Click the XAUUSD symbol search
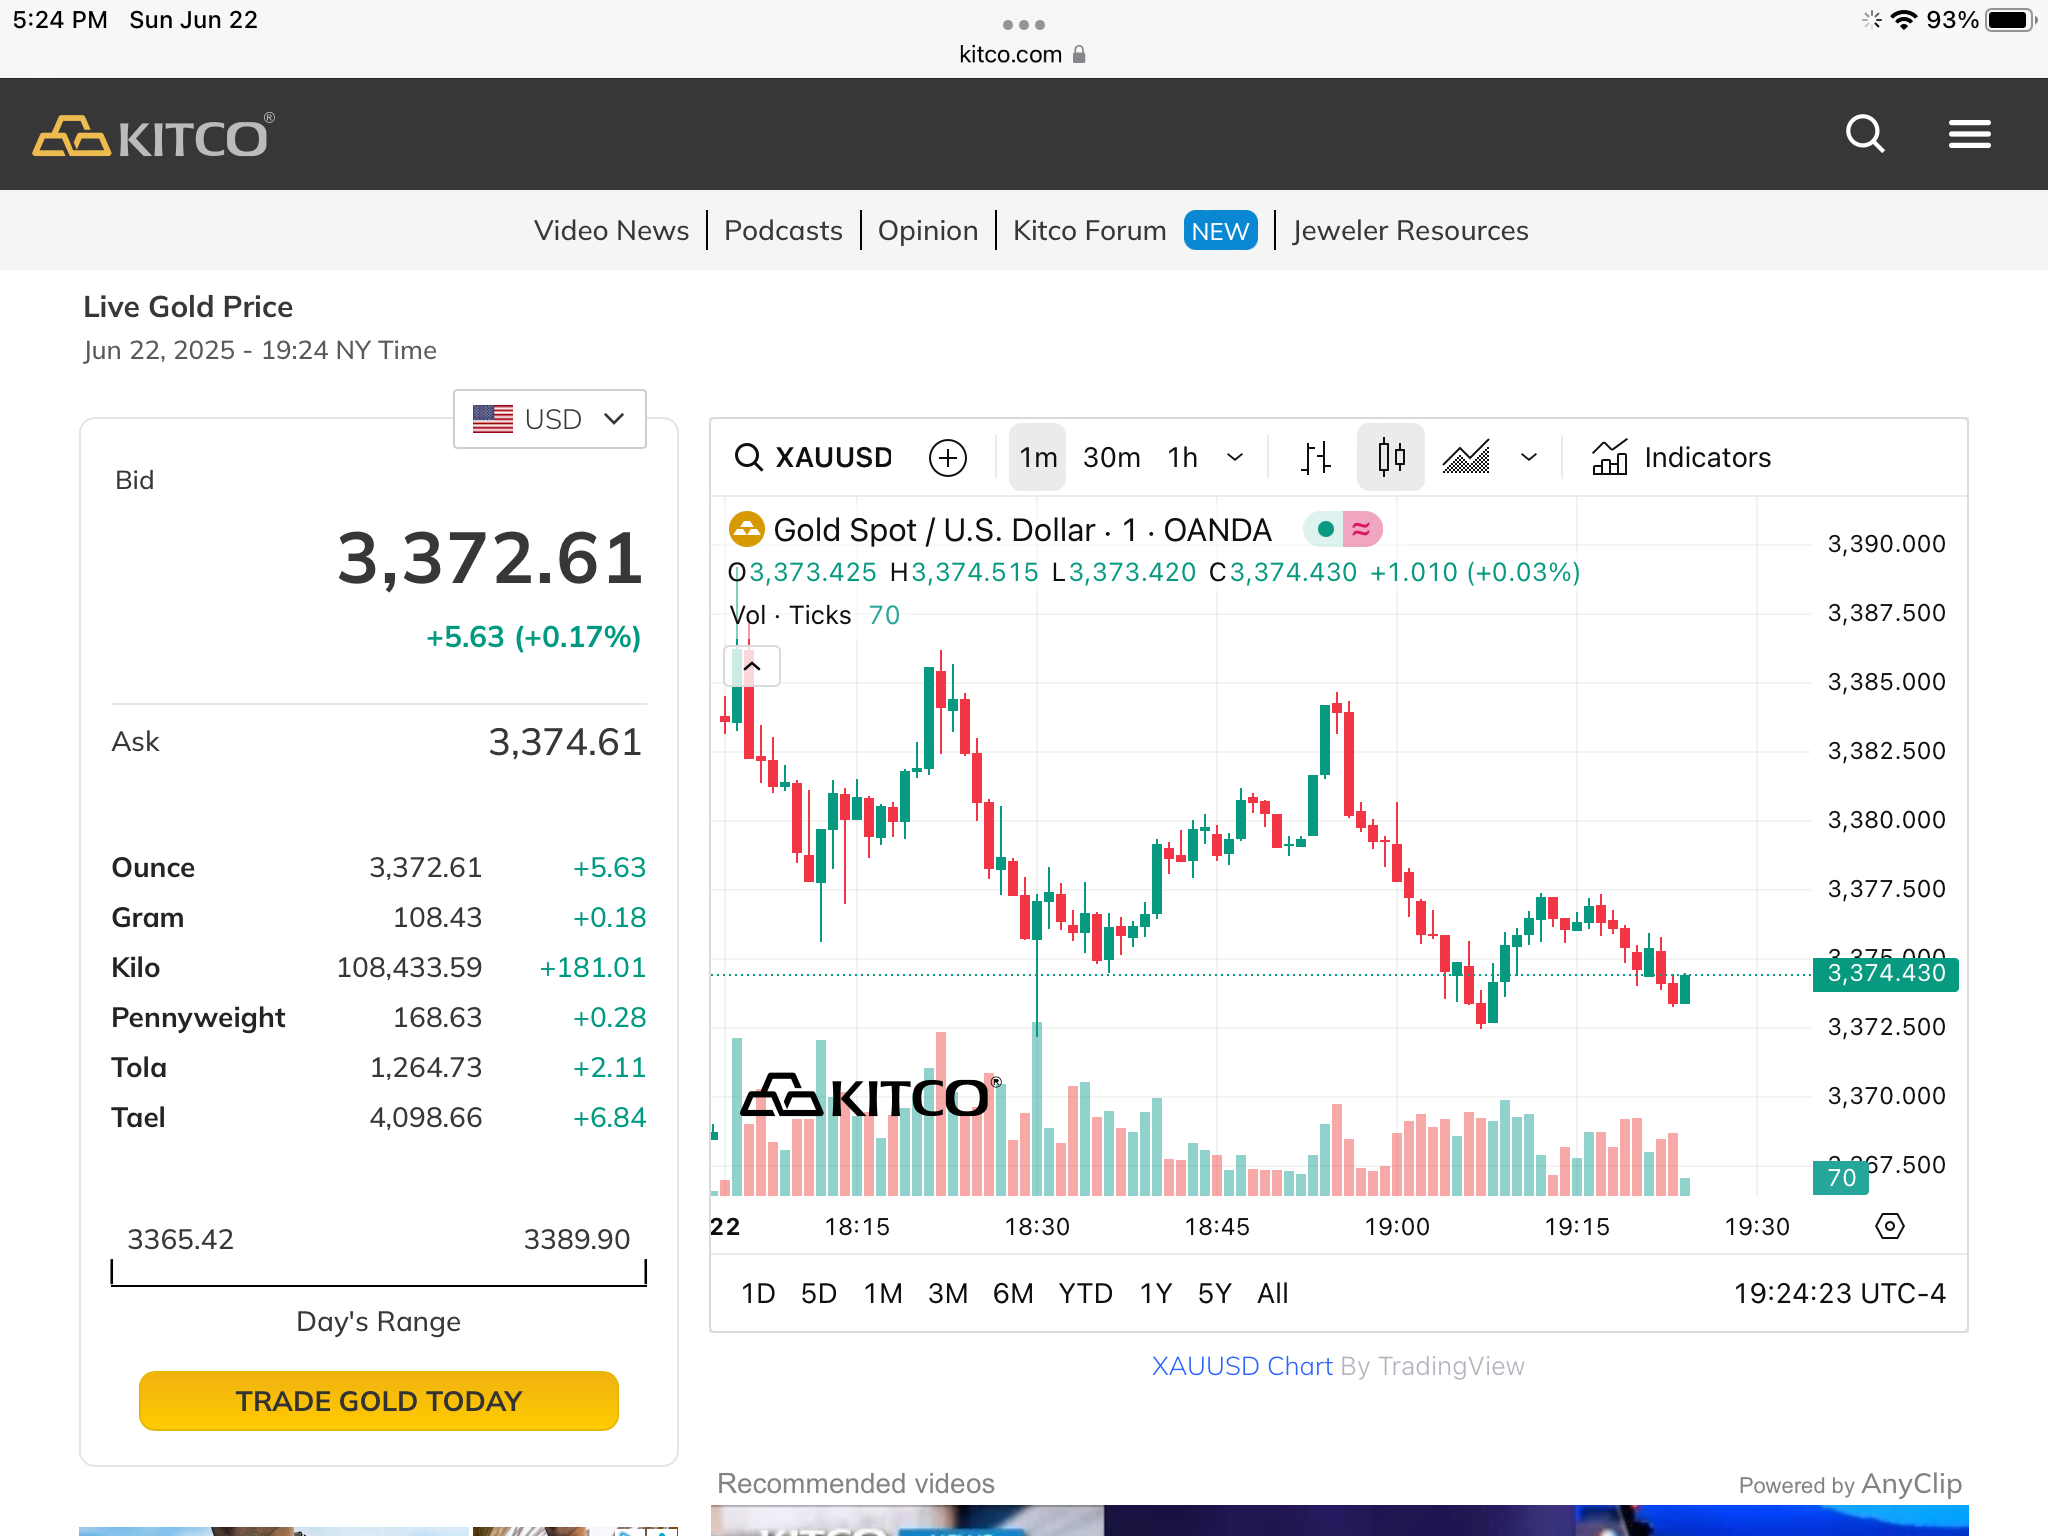Viewport: 2048px width, 1536px height. pos(813,458)
